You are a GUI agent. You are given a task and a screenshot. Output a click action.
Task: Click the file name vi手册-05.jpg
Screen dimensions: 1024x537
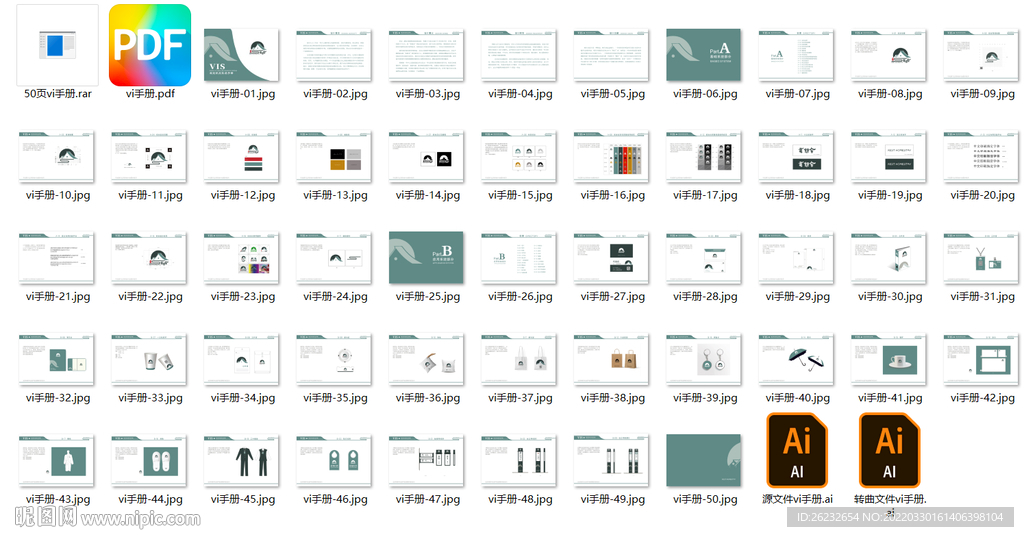pyautogui.click(x=613, y=93)
